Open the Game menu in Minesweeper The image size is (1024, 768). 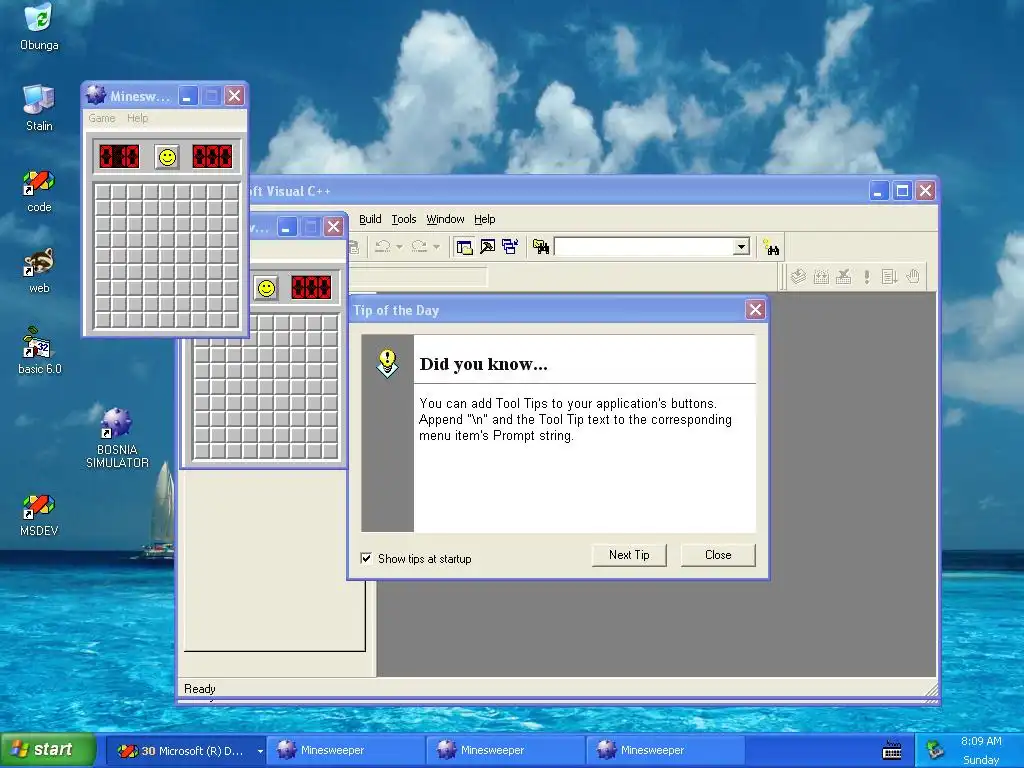(102, 118)
